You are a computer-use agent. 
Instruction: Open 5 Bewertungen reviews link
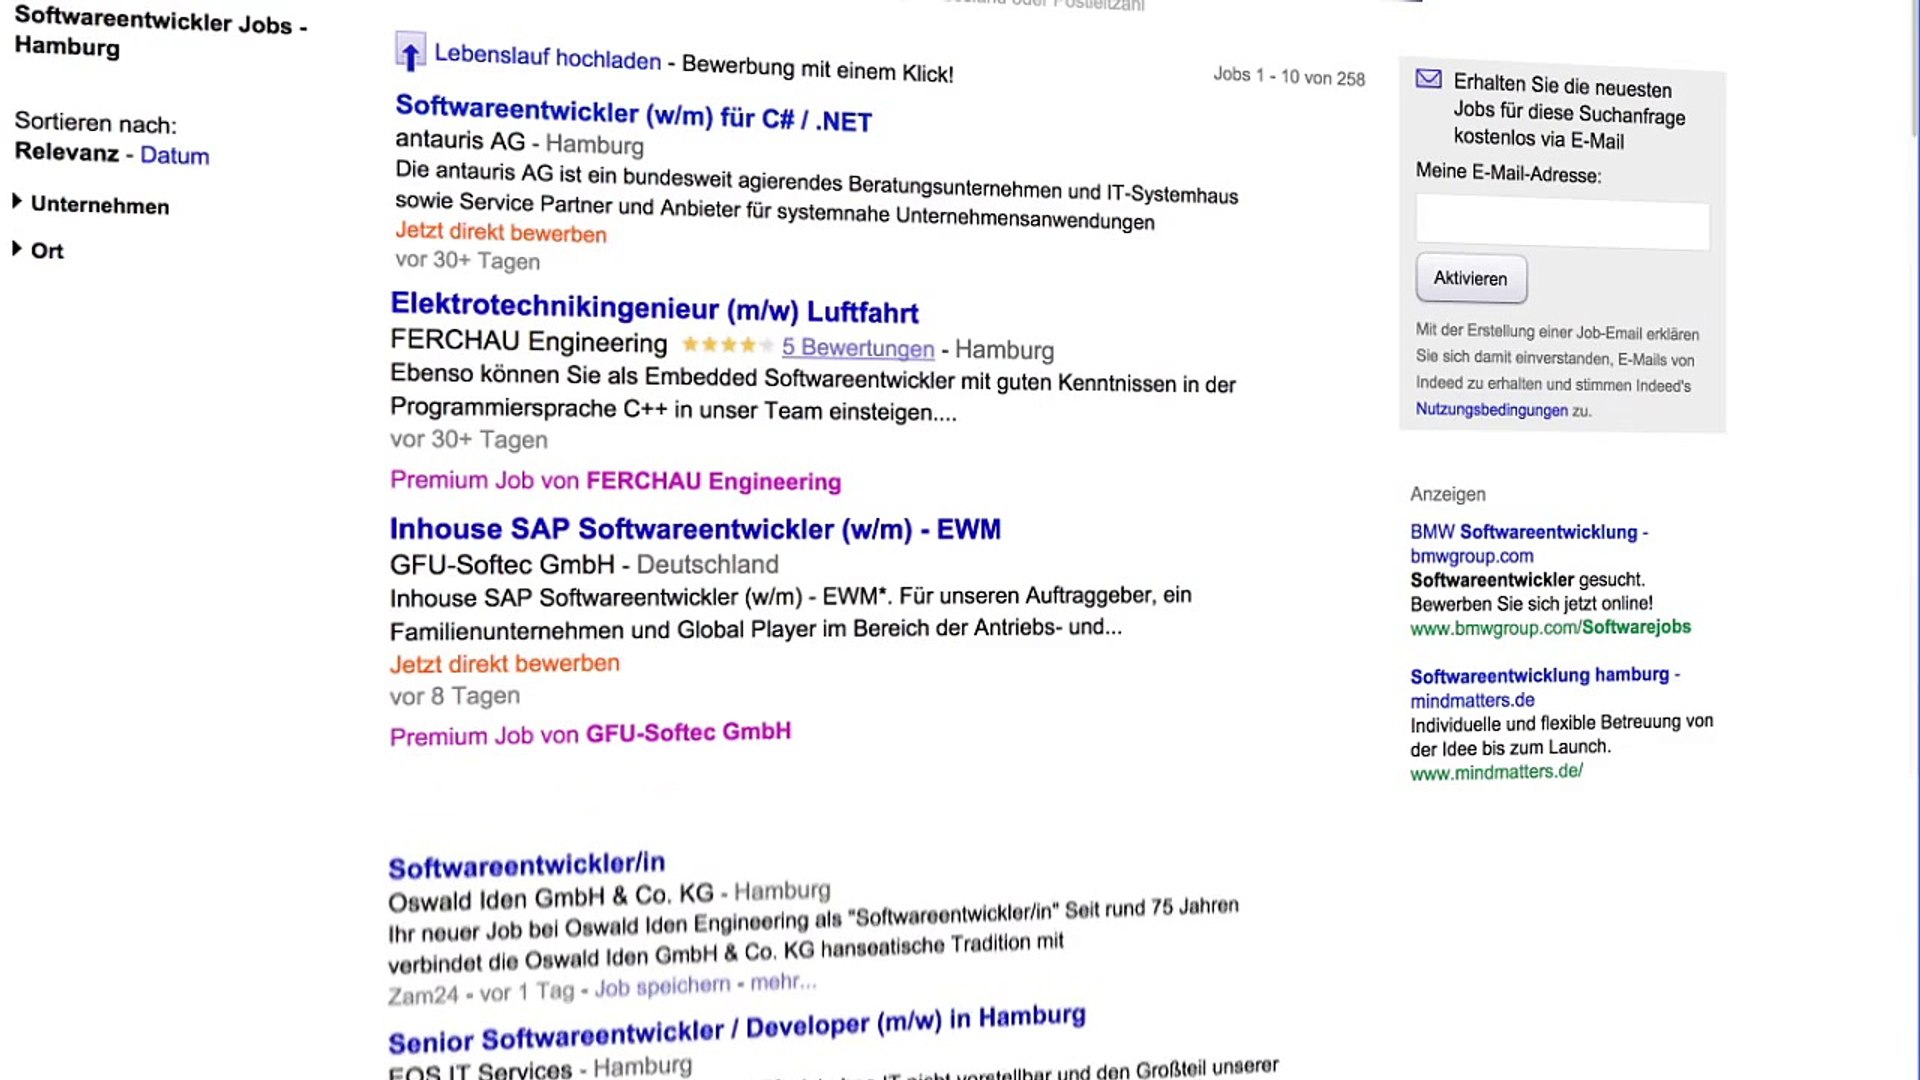coord(857,348)
